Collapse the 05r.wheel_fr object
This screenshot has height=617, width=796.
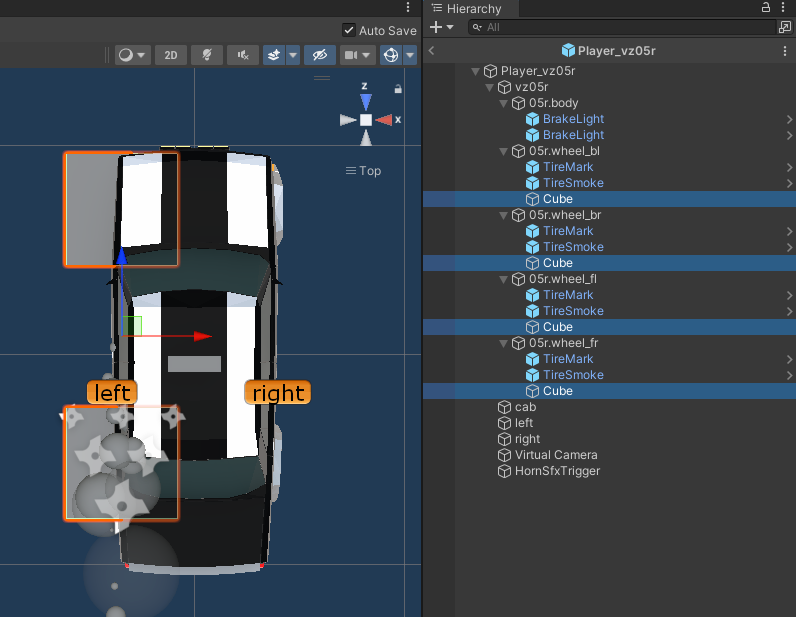[x=504, y=343]
